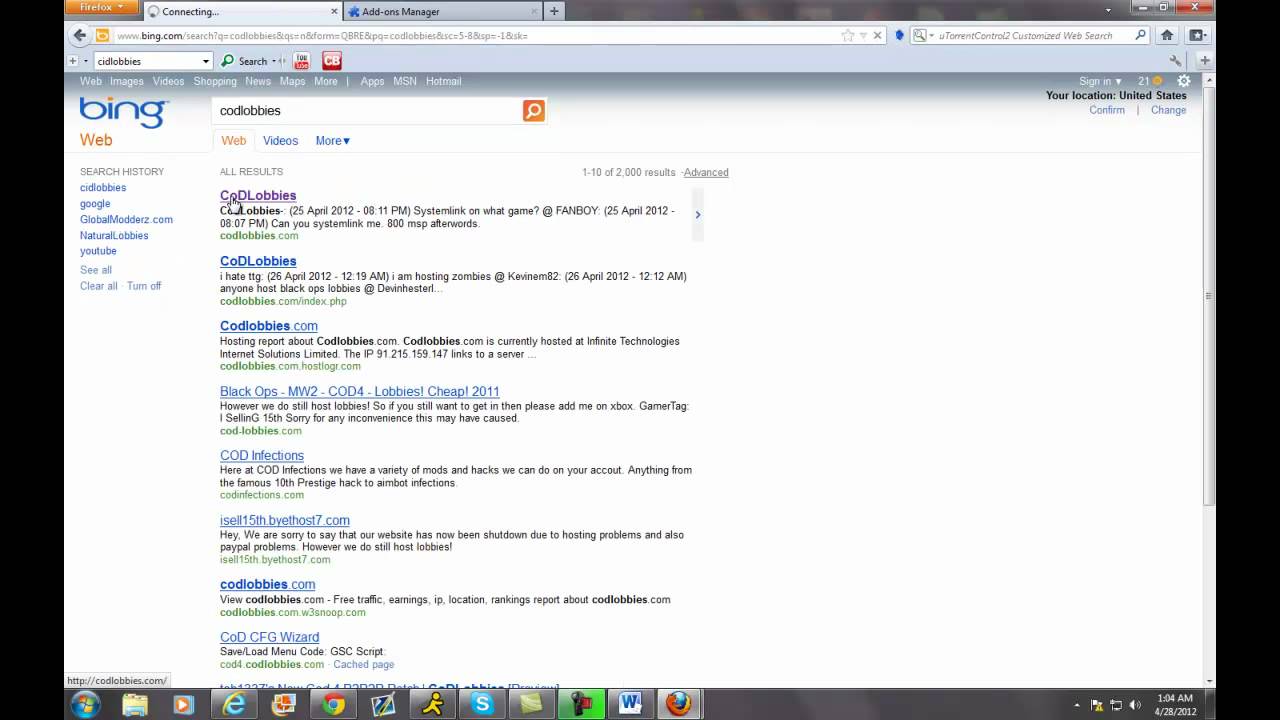The image size is (1280, 720).
Task: Open the CoD CFG Wizard result
Action: pos(269,637)
